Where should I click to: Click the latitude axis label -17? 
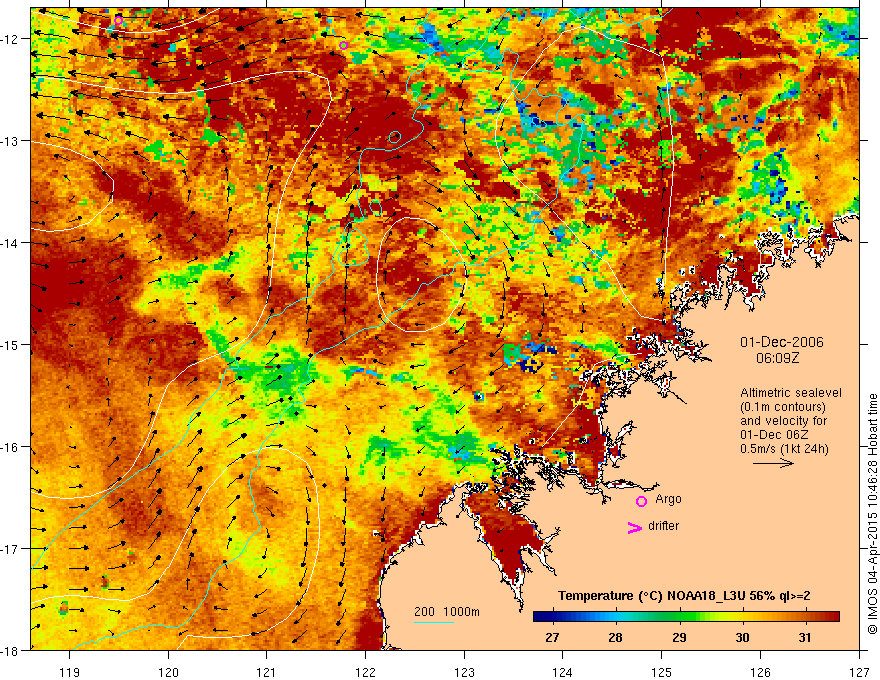[x=11, y=548]
